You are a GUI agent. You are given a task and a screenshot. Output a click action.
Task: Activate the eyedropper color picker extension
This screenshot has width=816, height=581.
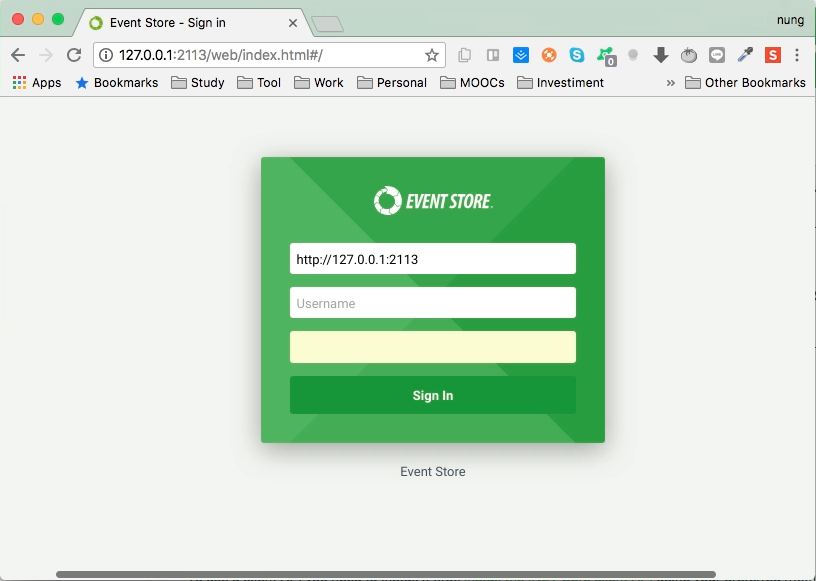745,55
